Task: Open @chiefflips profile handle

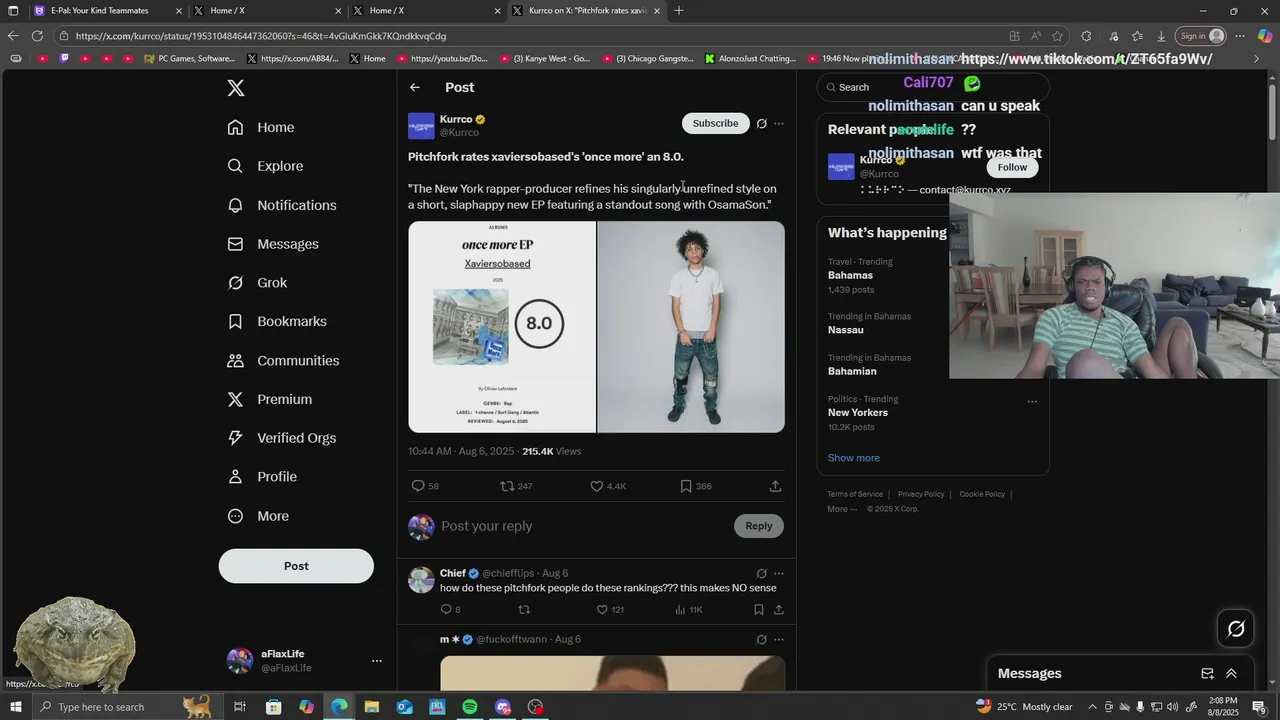Action: [508, 574]
